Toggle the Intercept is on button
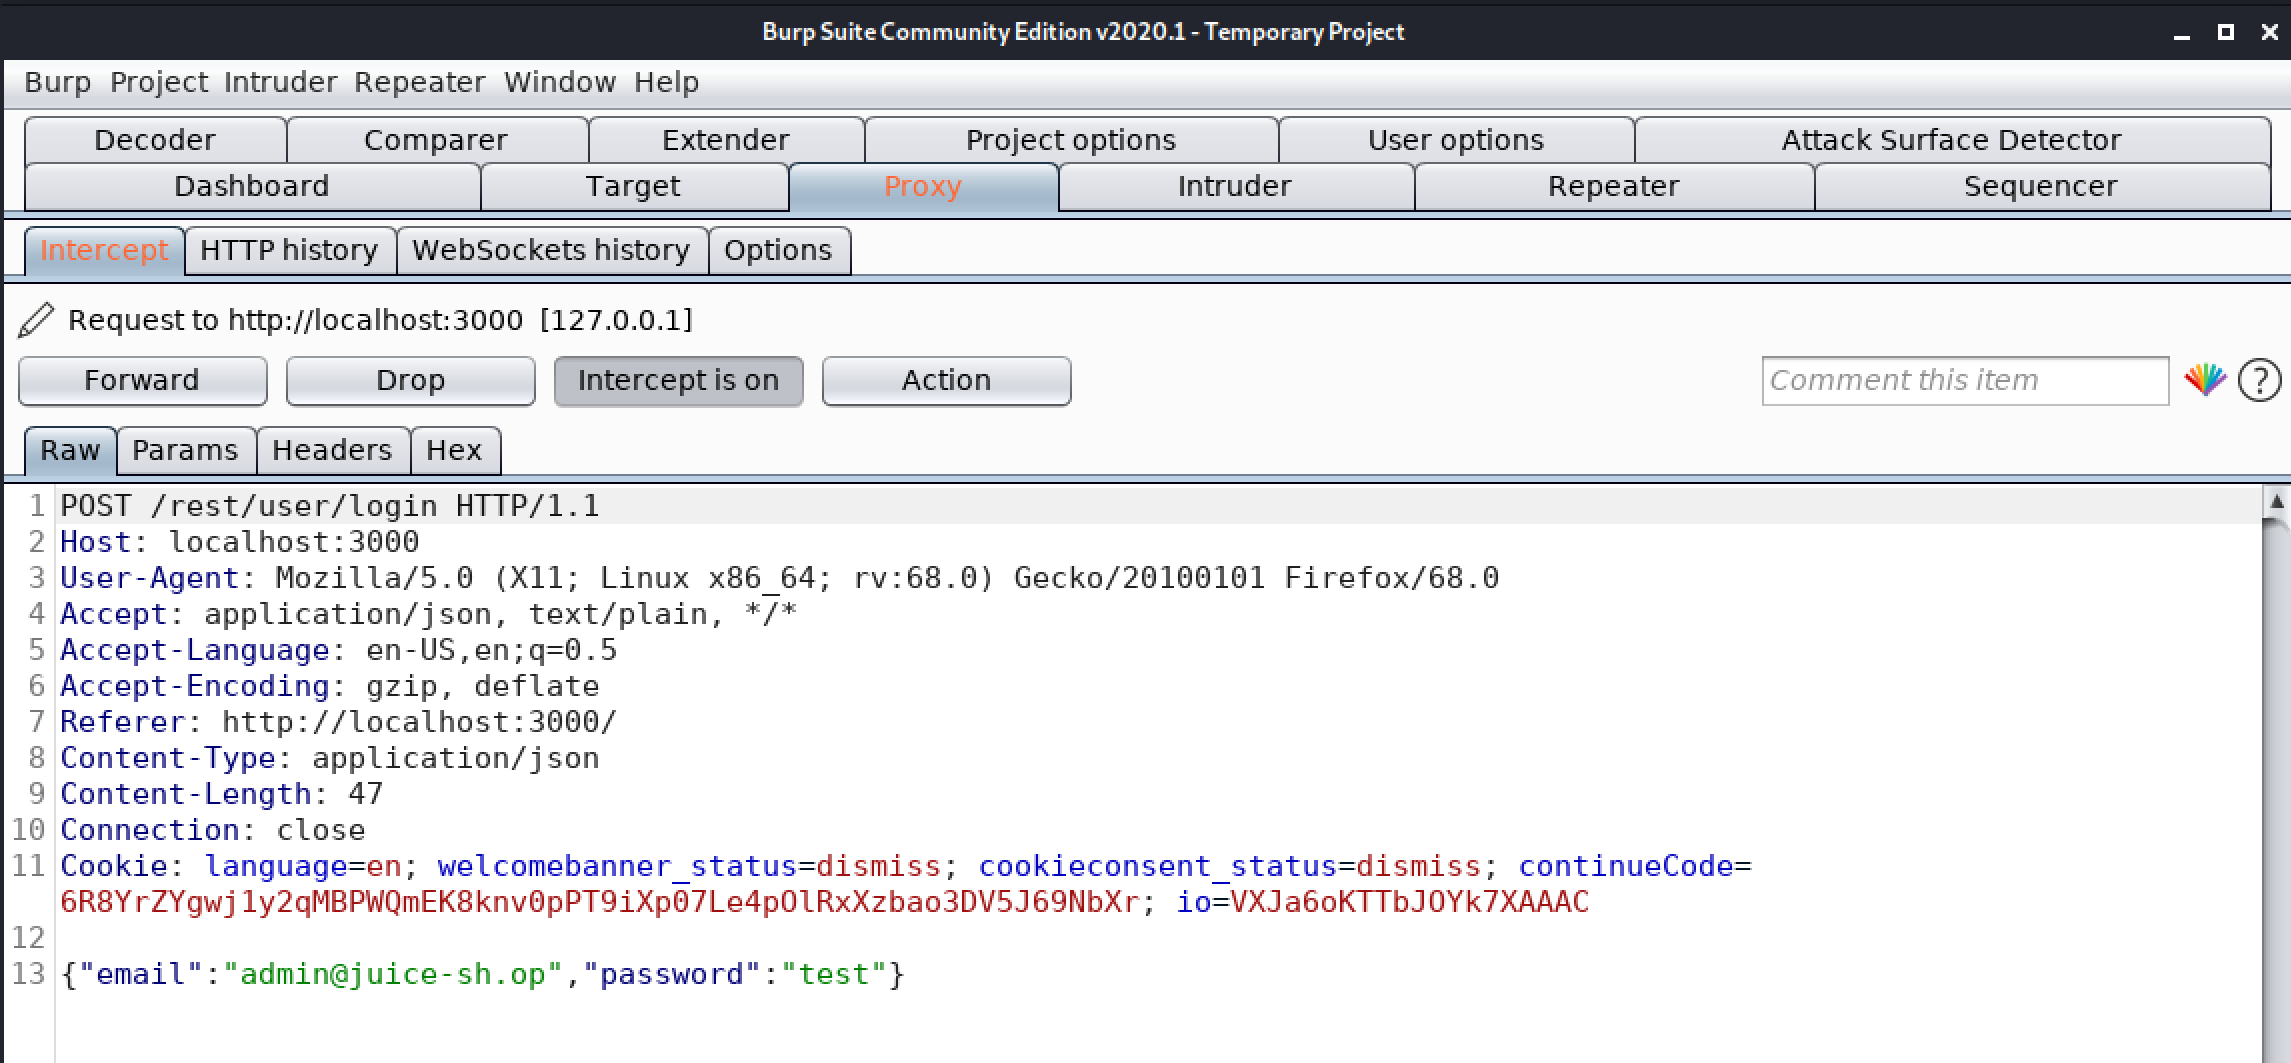Viewport: 2291px width, 1063px height. click(678, 381)
